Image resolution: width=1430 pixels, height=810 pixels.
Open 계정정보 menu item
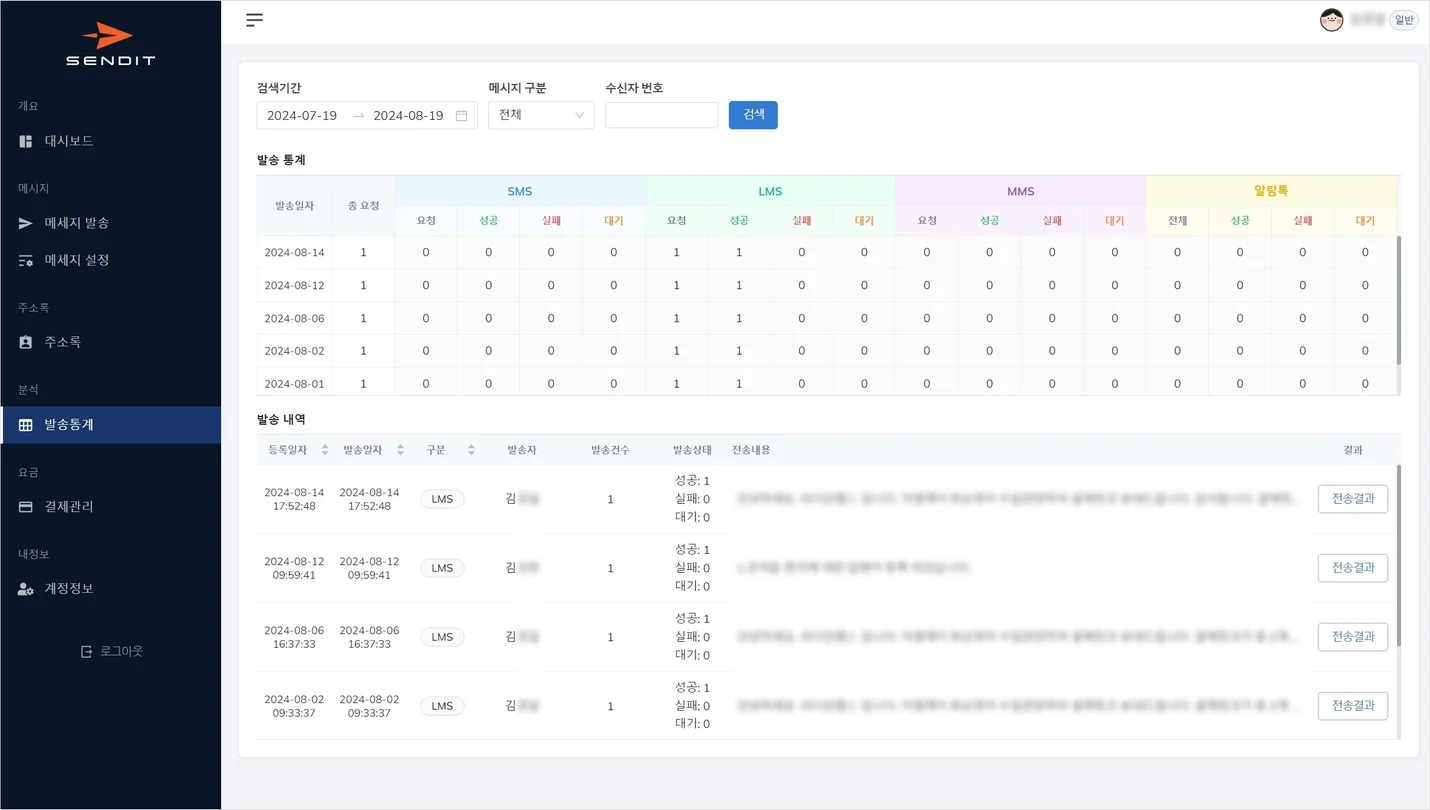click(110, 589)
